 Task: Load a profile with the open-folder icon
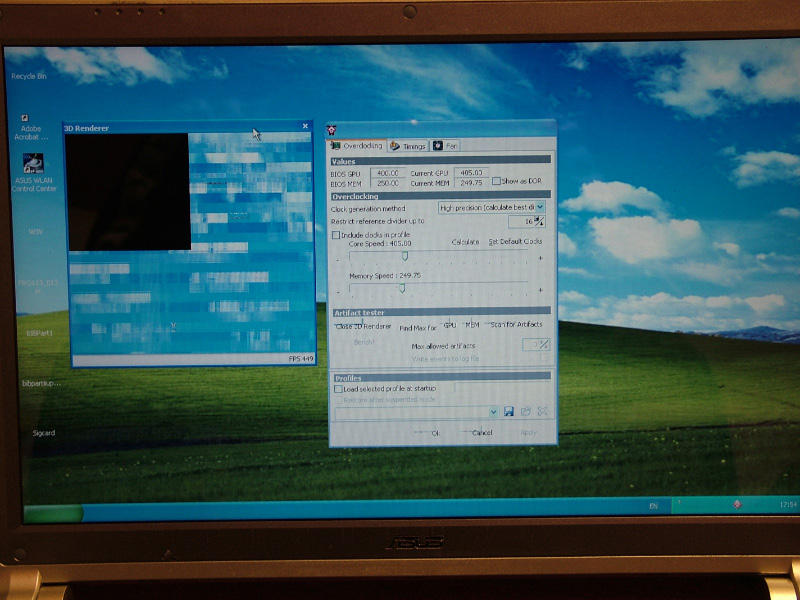[526, 411]
